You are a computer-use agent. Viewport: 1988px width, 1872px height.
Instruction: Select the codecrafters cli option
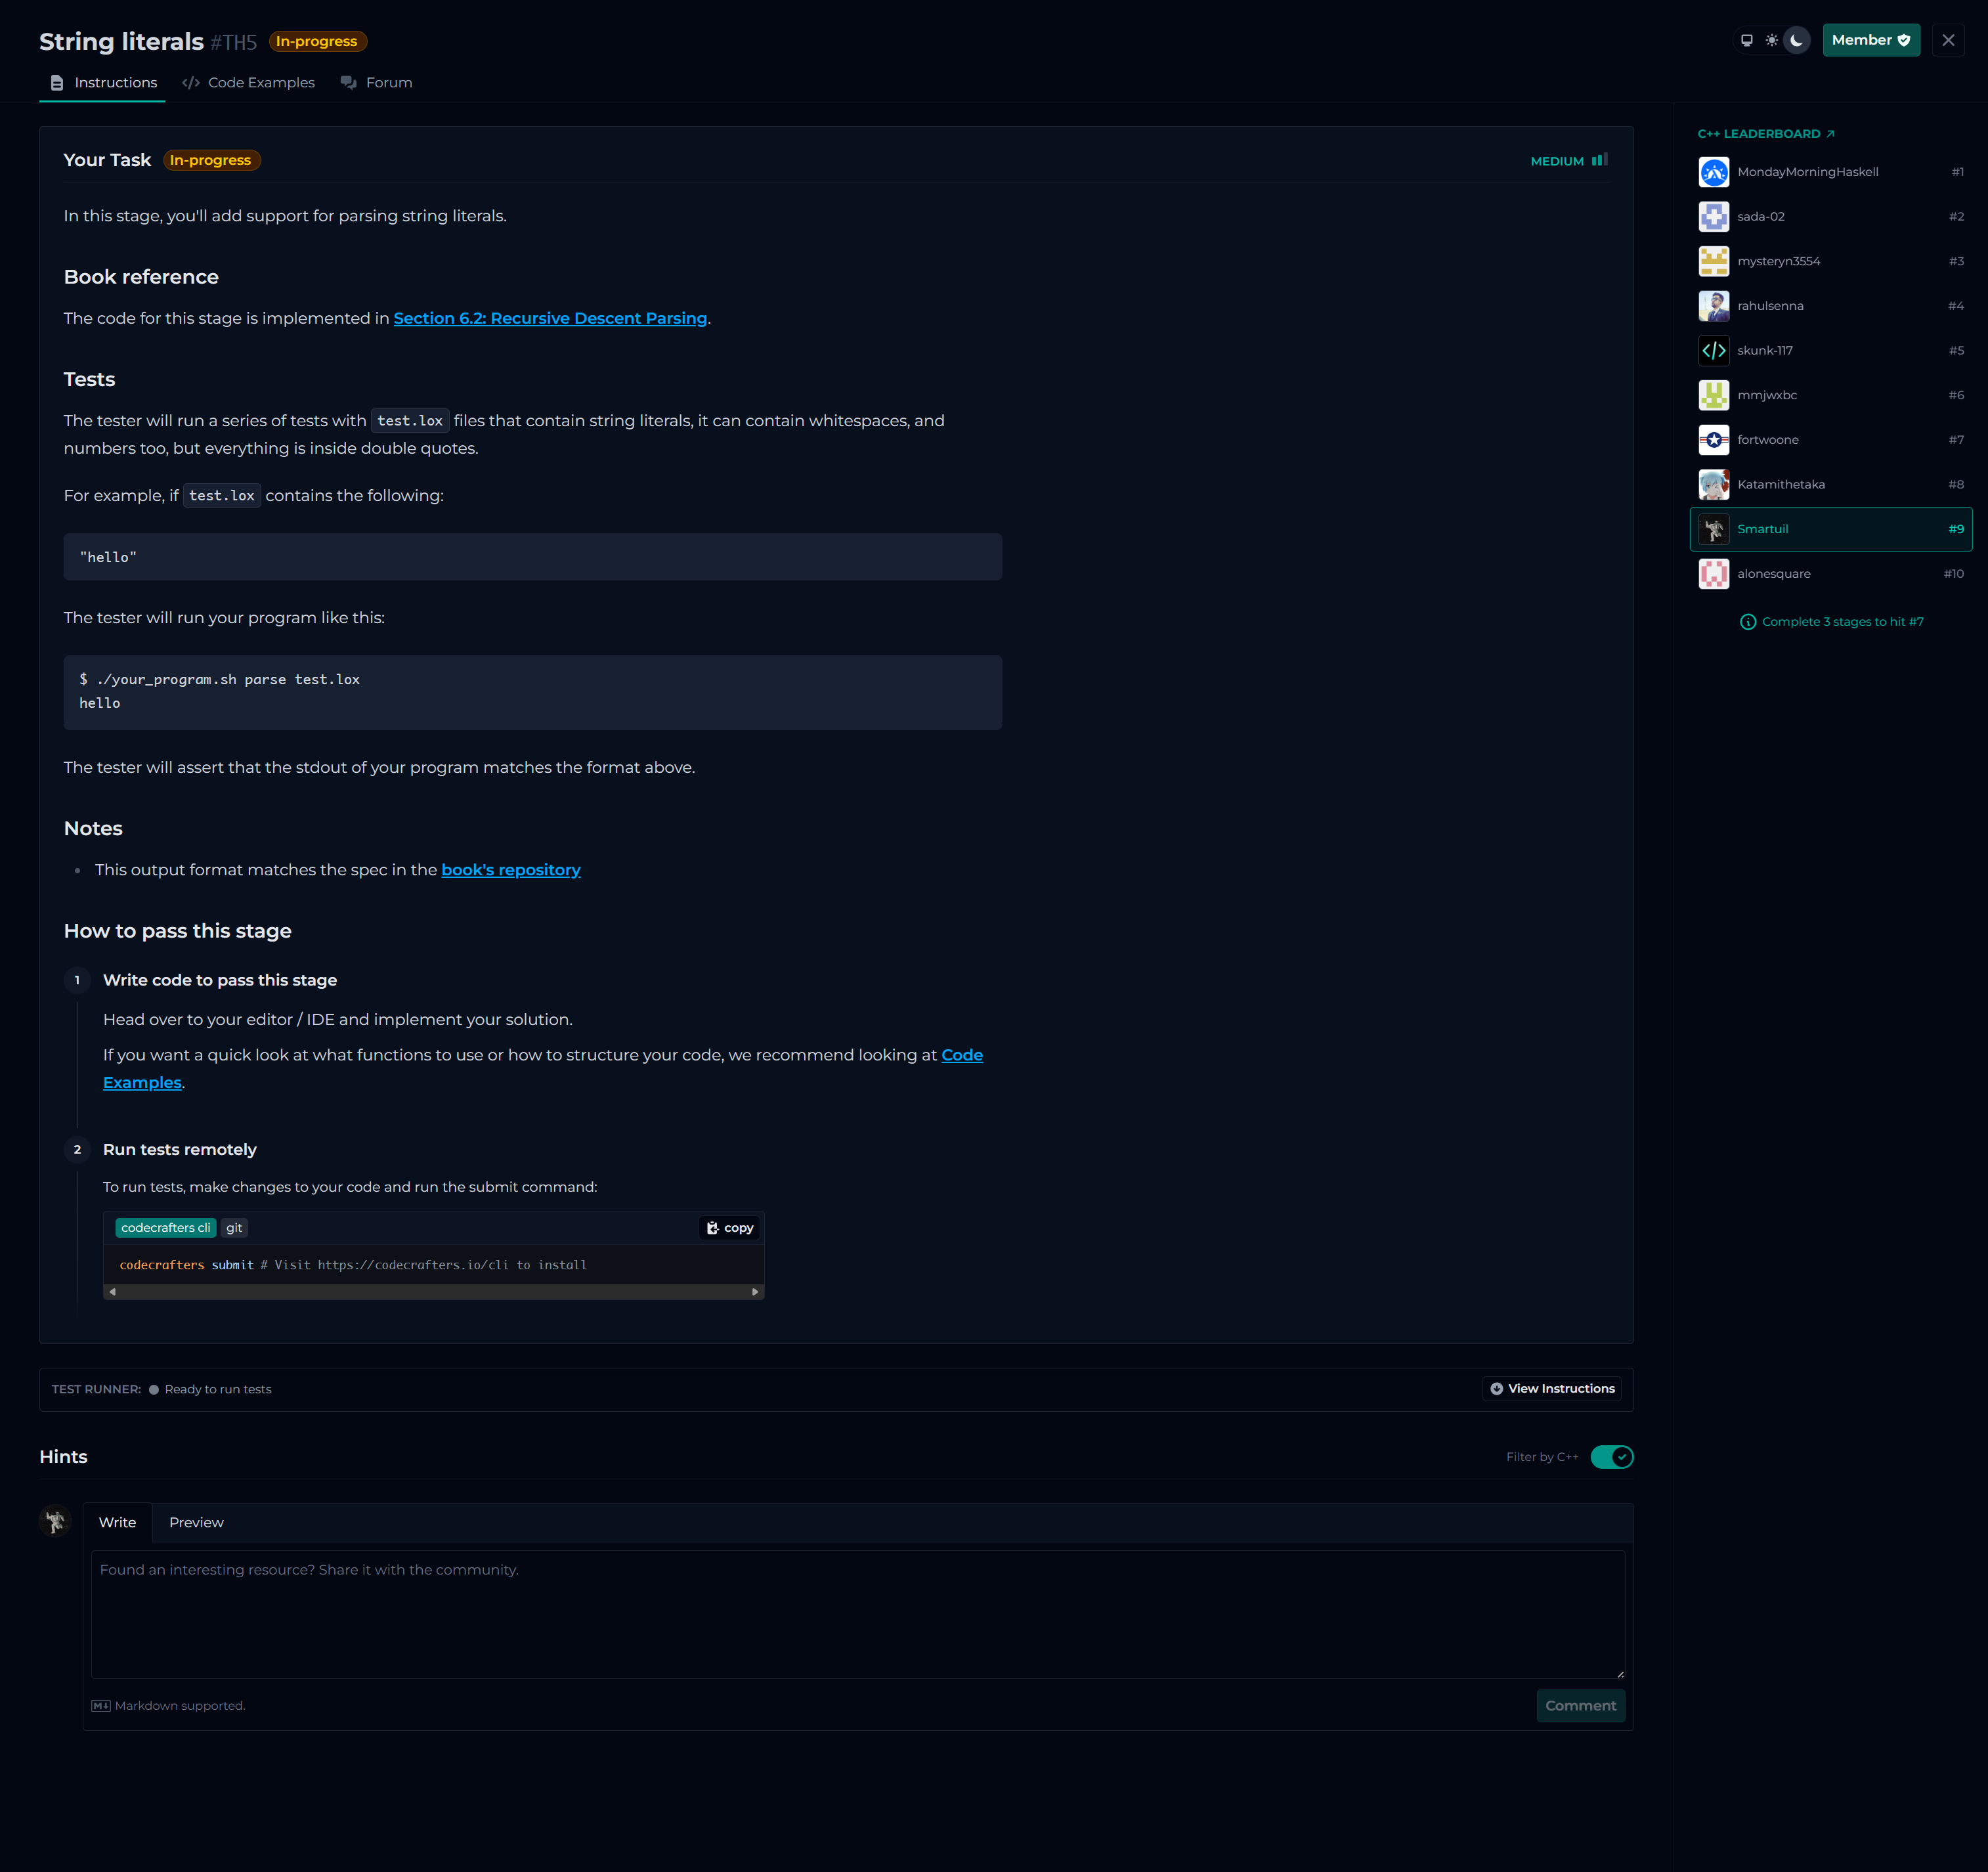[165, 1228]
